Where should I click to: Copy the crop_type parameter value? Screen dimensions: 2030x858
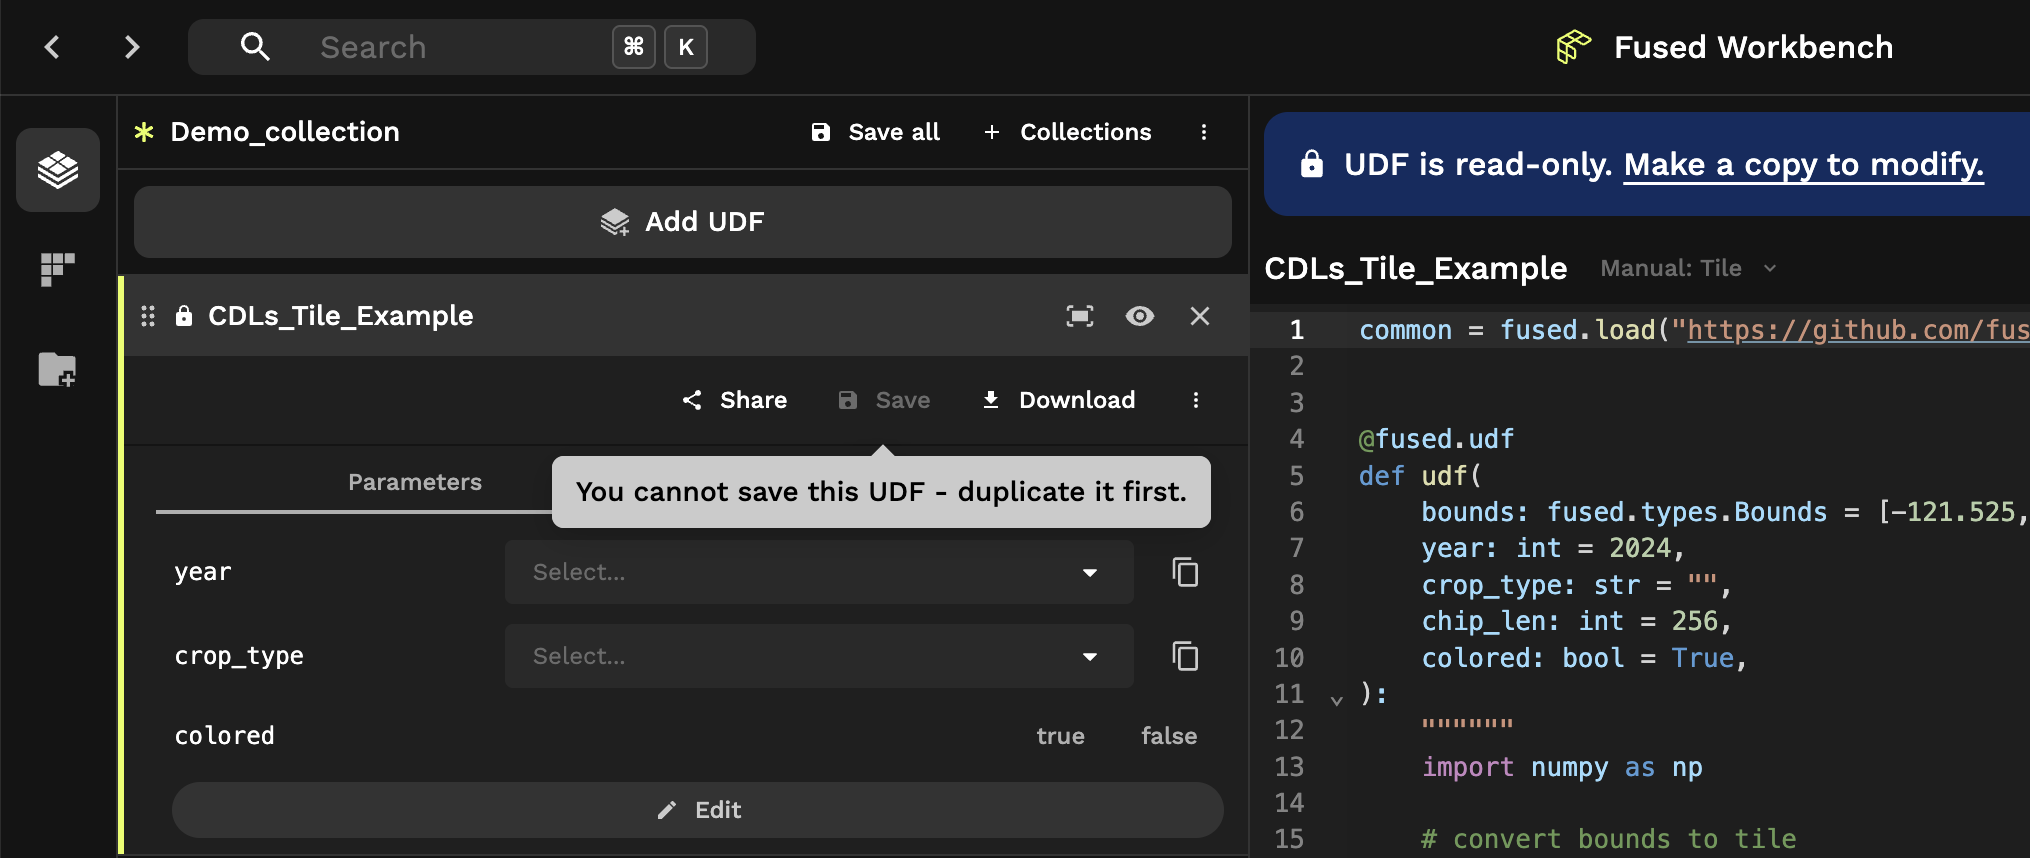click(x=1185, y=656)
